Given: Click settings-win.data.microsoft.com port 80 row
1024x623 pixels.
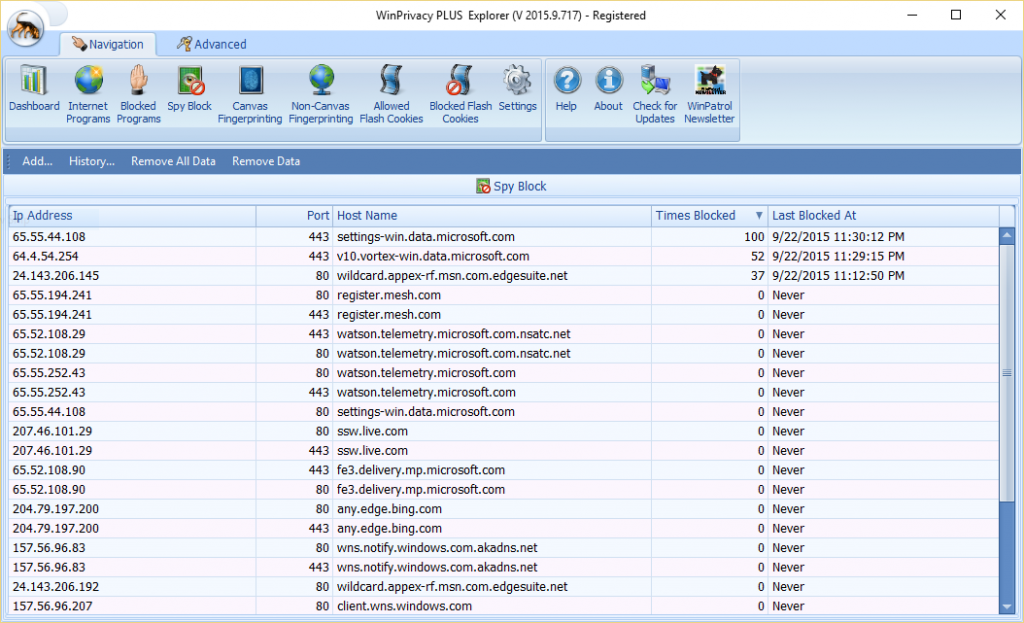Looking at the screenshot, I should pos(504,412).
